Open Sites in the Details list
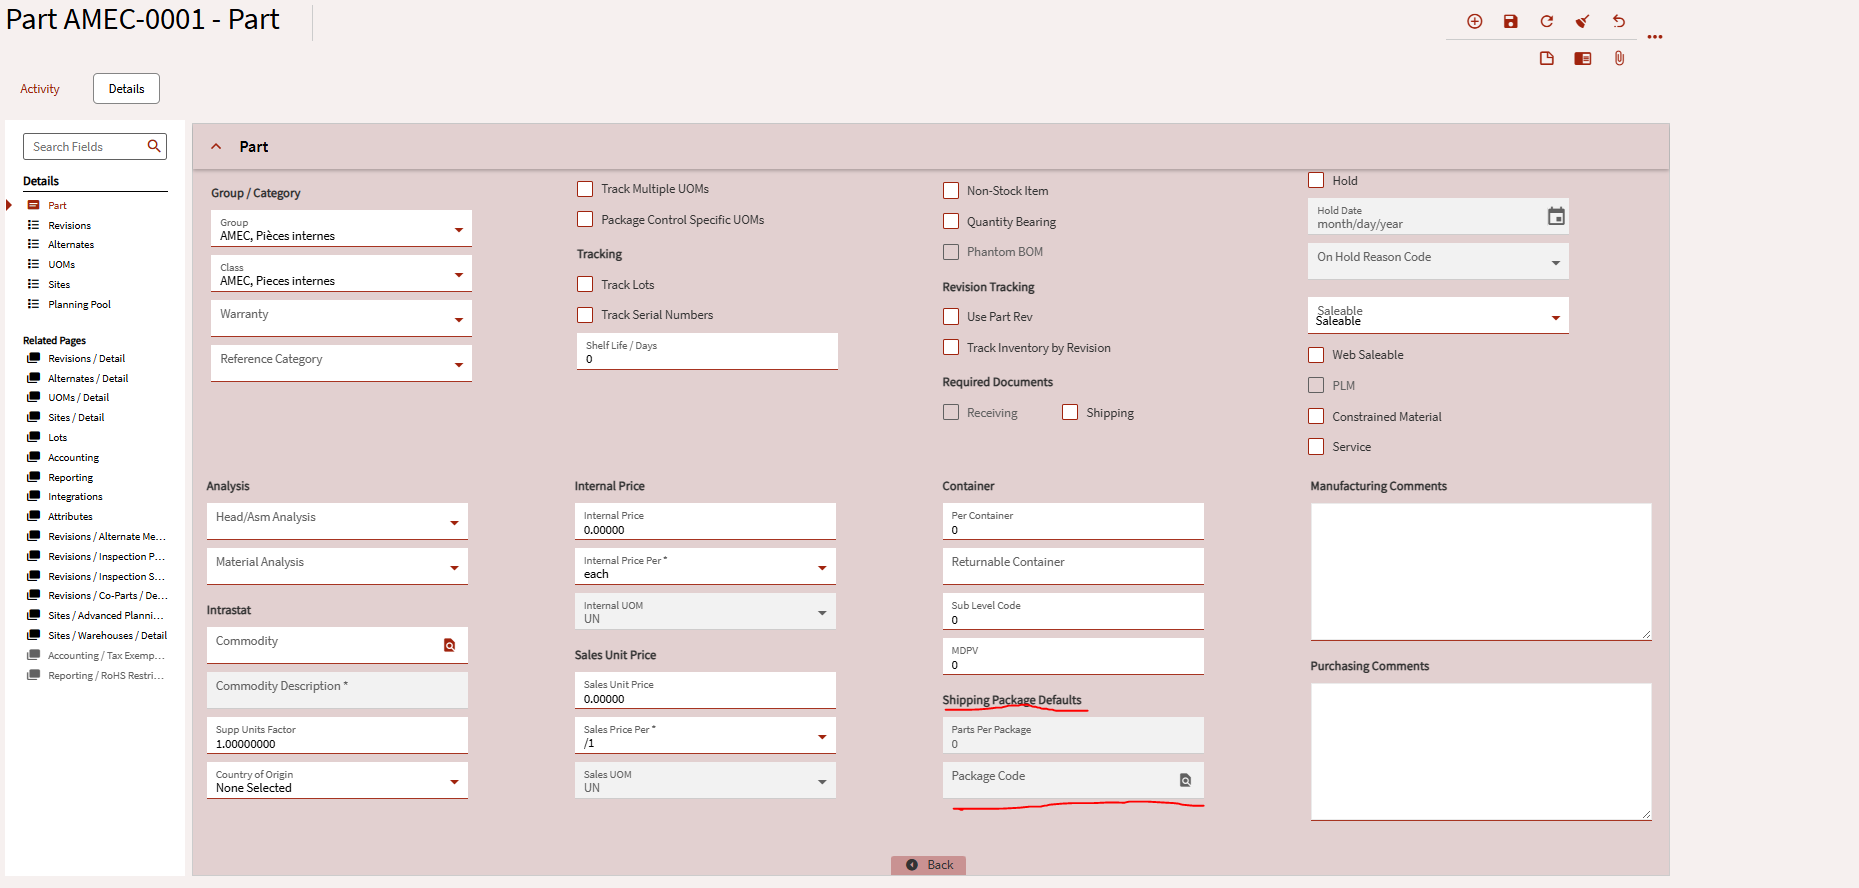1859x888 pixels. point(59,284)
